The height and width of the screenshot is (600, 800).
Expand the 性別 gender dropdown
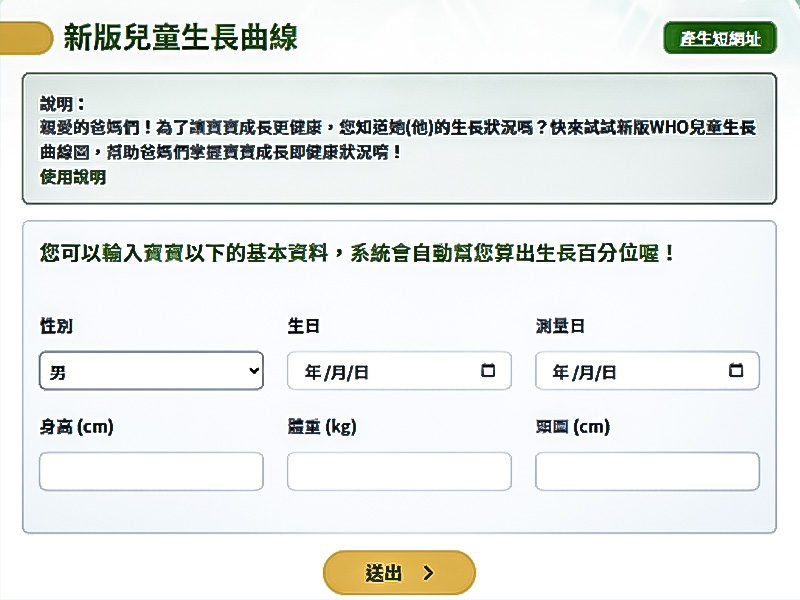coord(151,371)
